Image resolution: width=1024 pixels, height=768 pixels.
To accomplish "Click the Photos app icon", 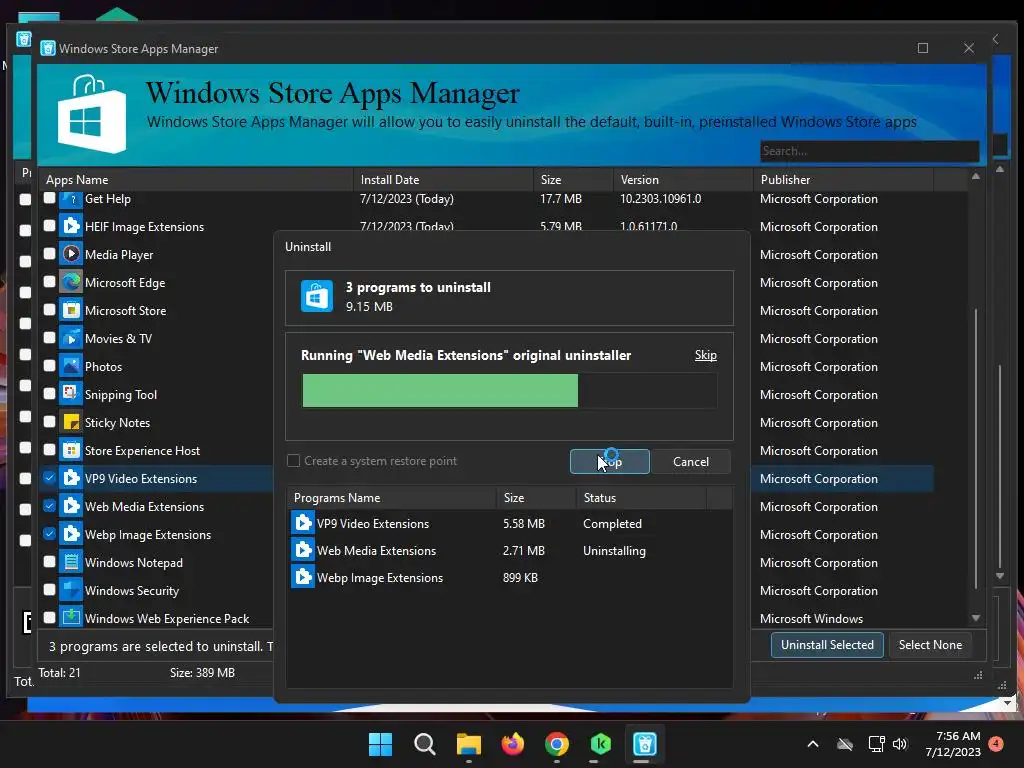I will (x=71, y=366).
